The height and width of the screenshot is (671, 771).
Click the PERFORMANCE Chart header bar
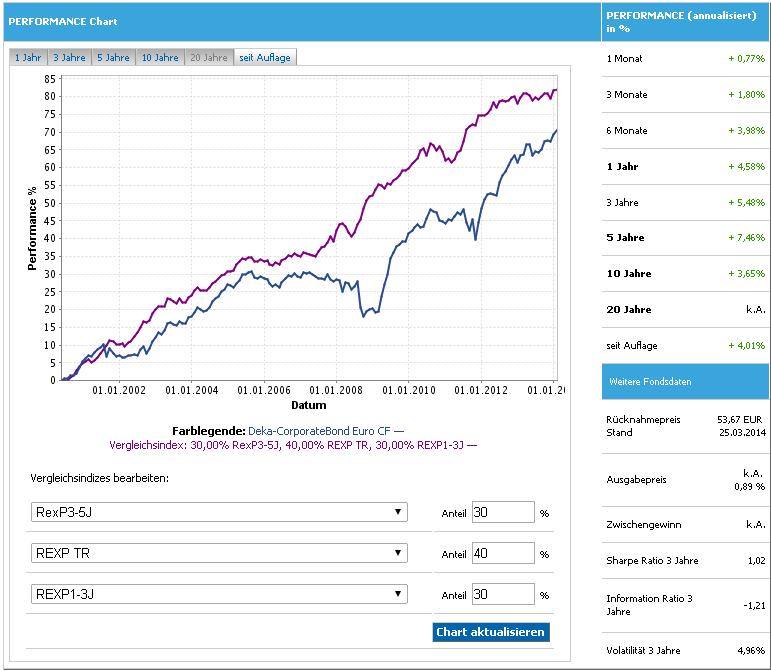(302, 22)
